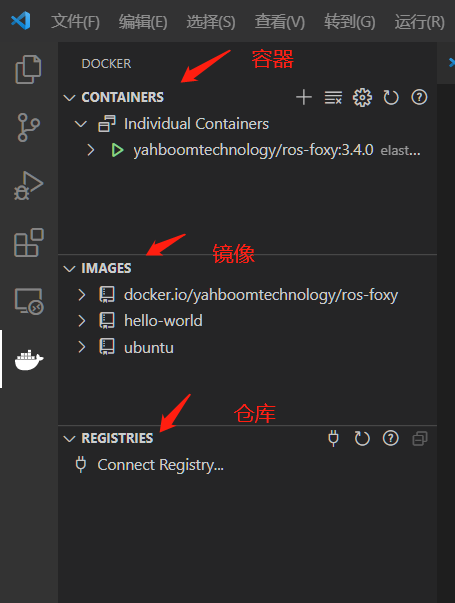The height and width of the screenshot is (603, 455).
Task: Collapse the Individual Containers group
Action: point(81,124)
